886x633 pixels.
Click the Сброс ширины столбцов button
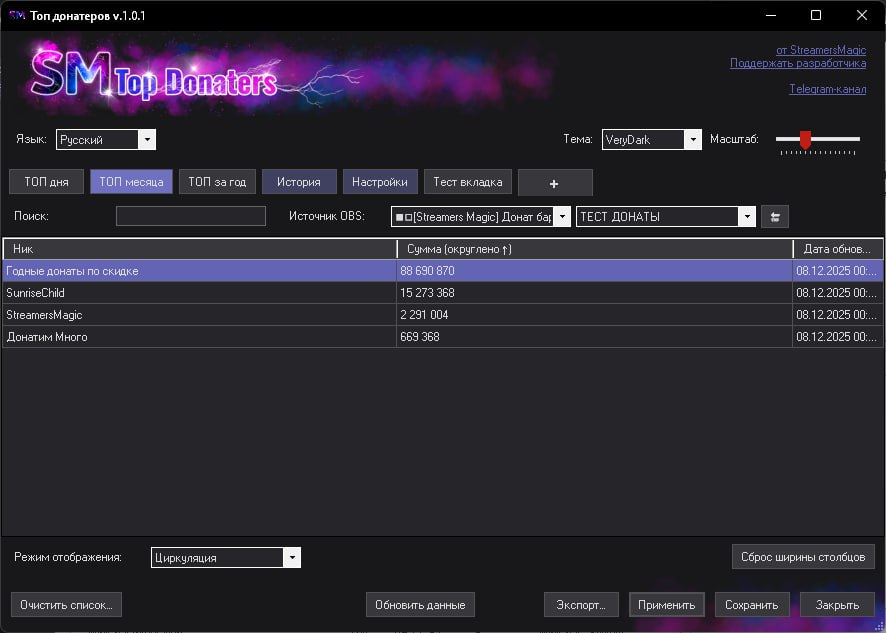[803, 556]
